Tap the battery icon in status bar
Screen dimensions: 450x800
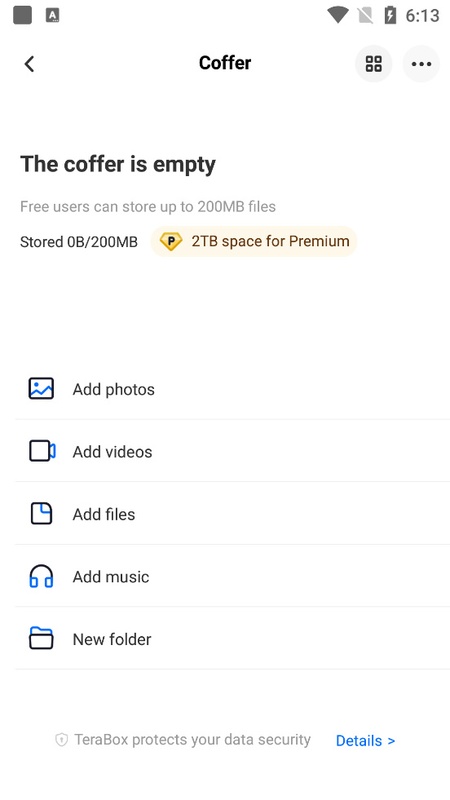390,15
